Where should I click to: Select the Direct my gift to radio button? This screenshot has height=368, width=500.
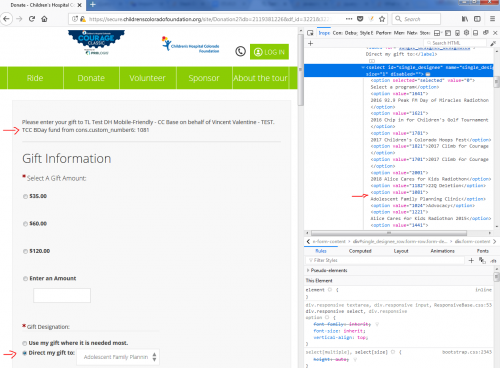(x=25, y=353)
